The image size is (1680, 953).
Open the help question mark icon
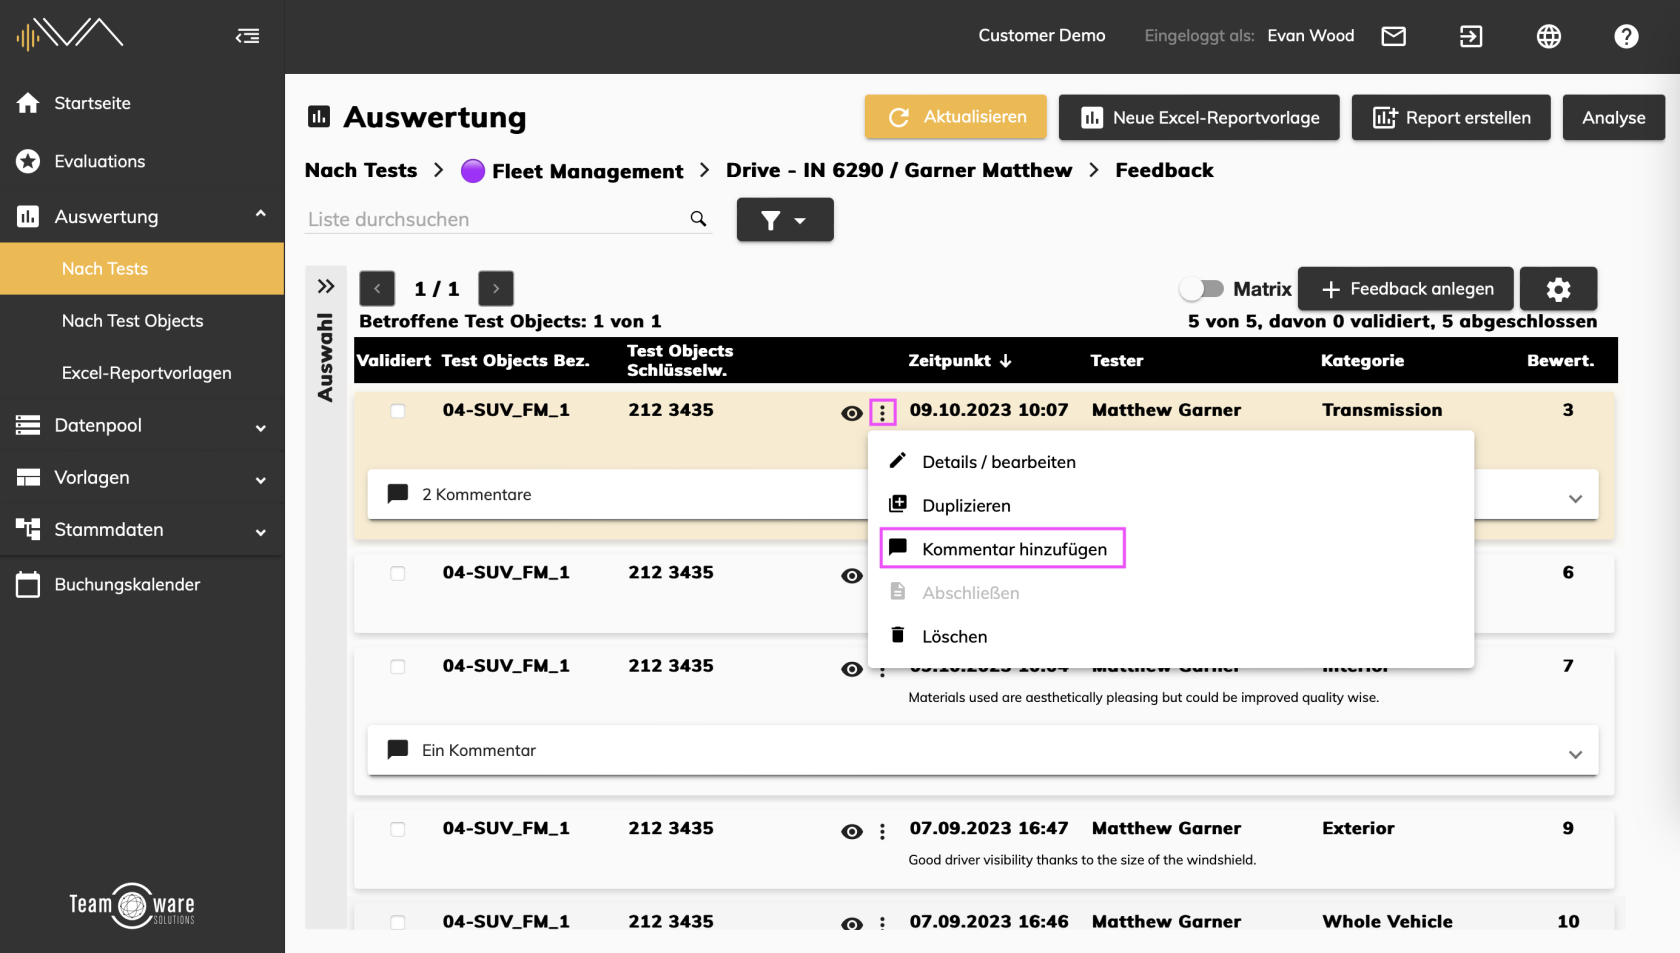pyautogui.click(x=1626, y=36)
